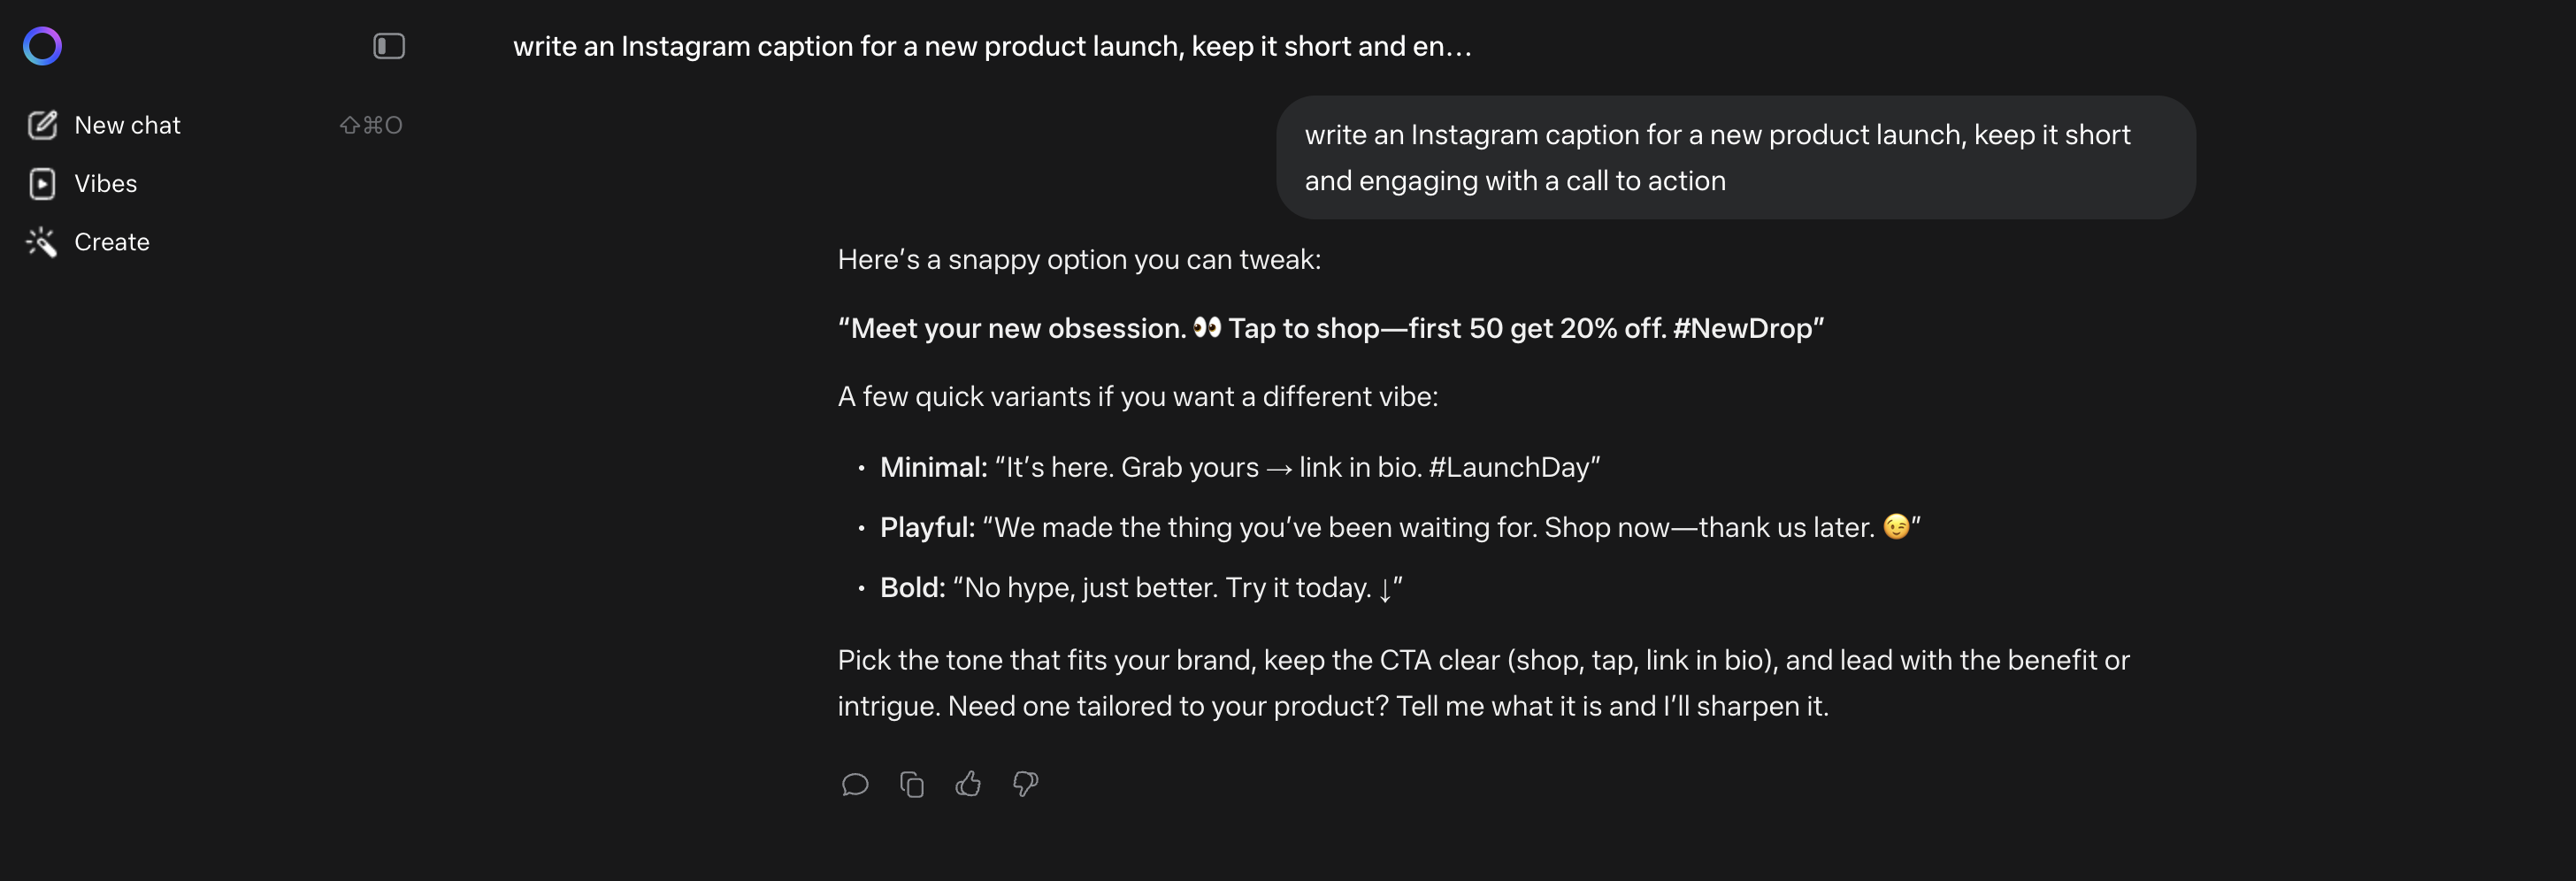Click the Meta AI ring logo
Screen dimensions: 2576x881
[x=42, y=46]
